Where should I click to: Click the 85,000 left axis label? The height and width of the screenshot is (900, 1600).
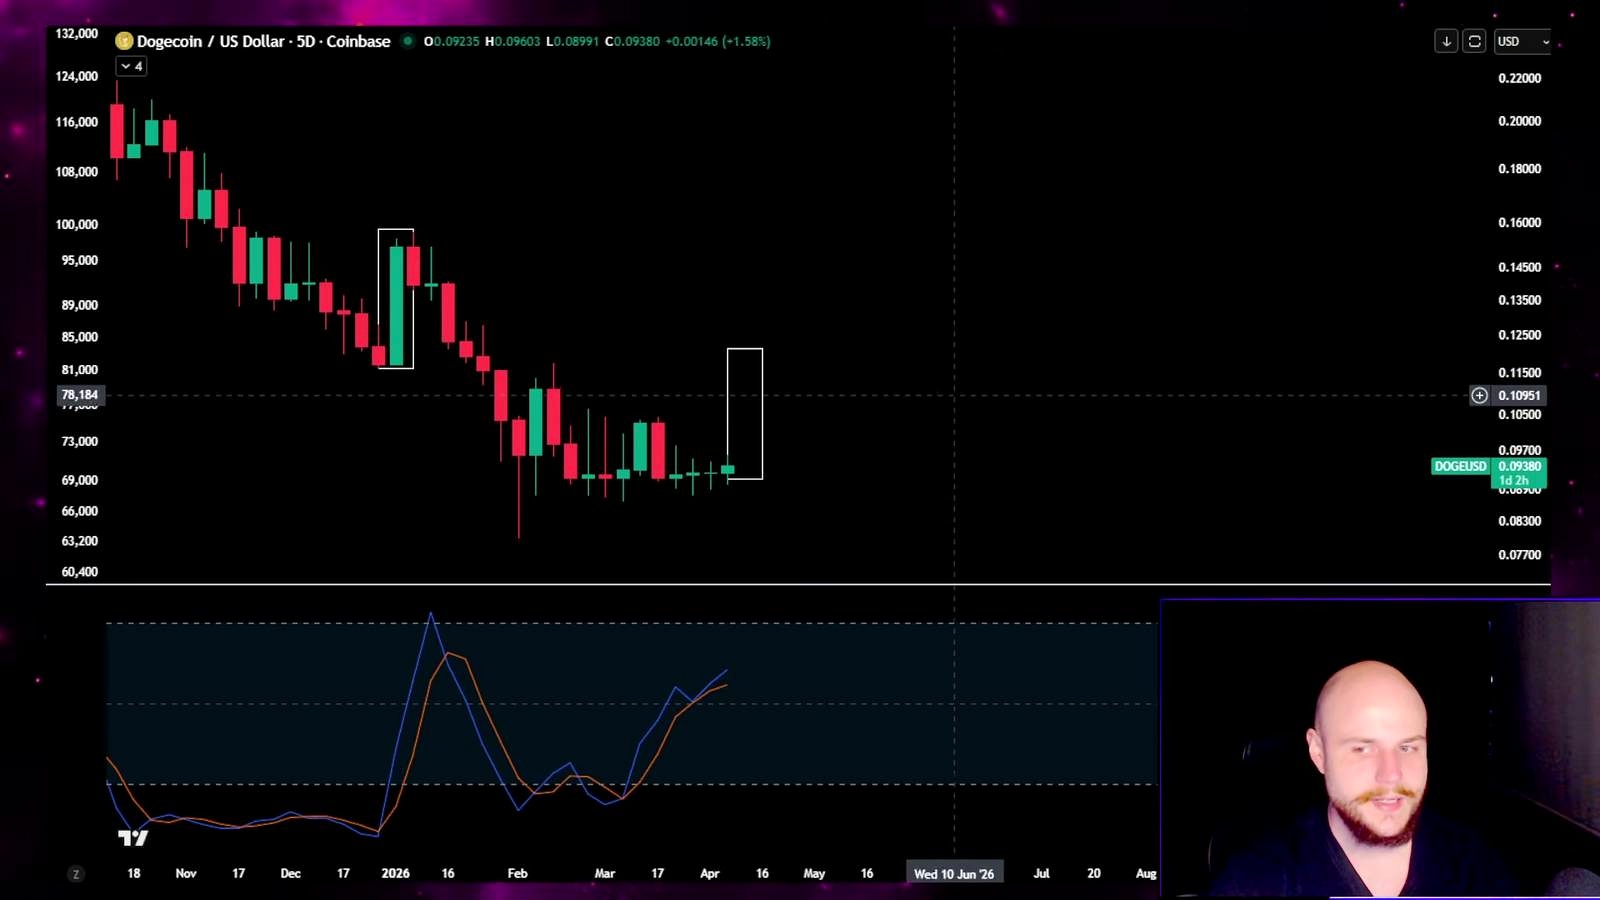click(80, 337)
